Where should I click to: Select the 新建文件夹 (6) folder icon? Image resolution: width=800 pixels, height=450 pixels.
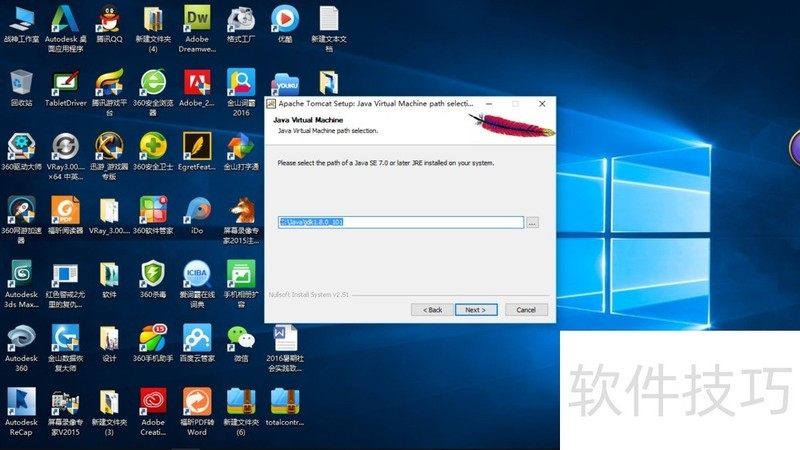coord(241,402)
